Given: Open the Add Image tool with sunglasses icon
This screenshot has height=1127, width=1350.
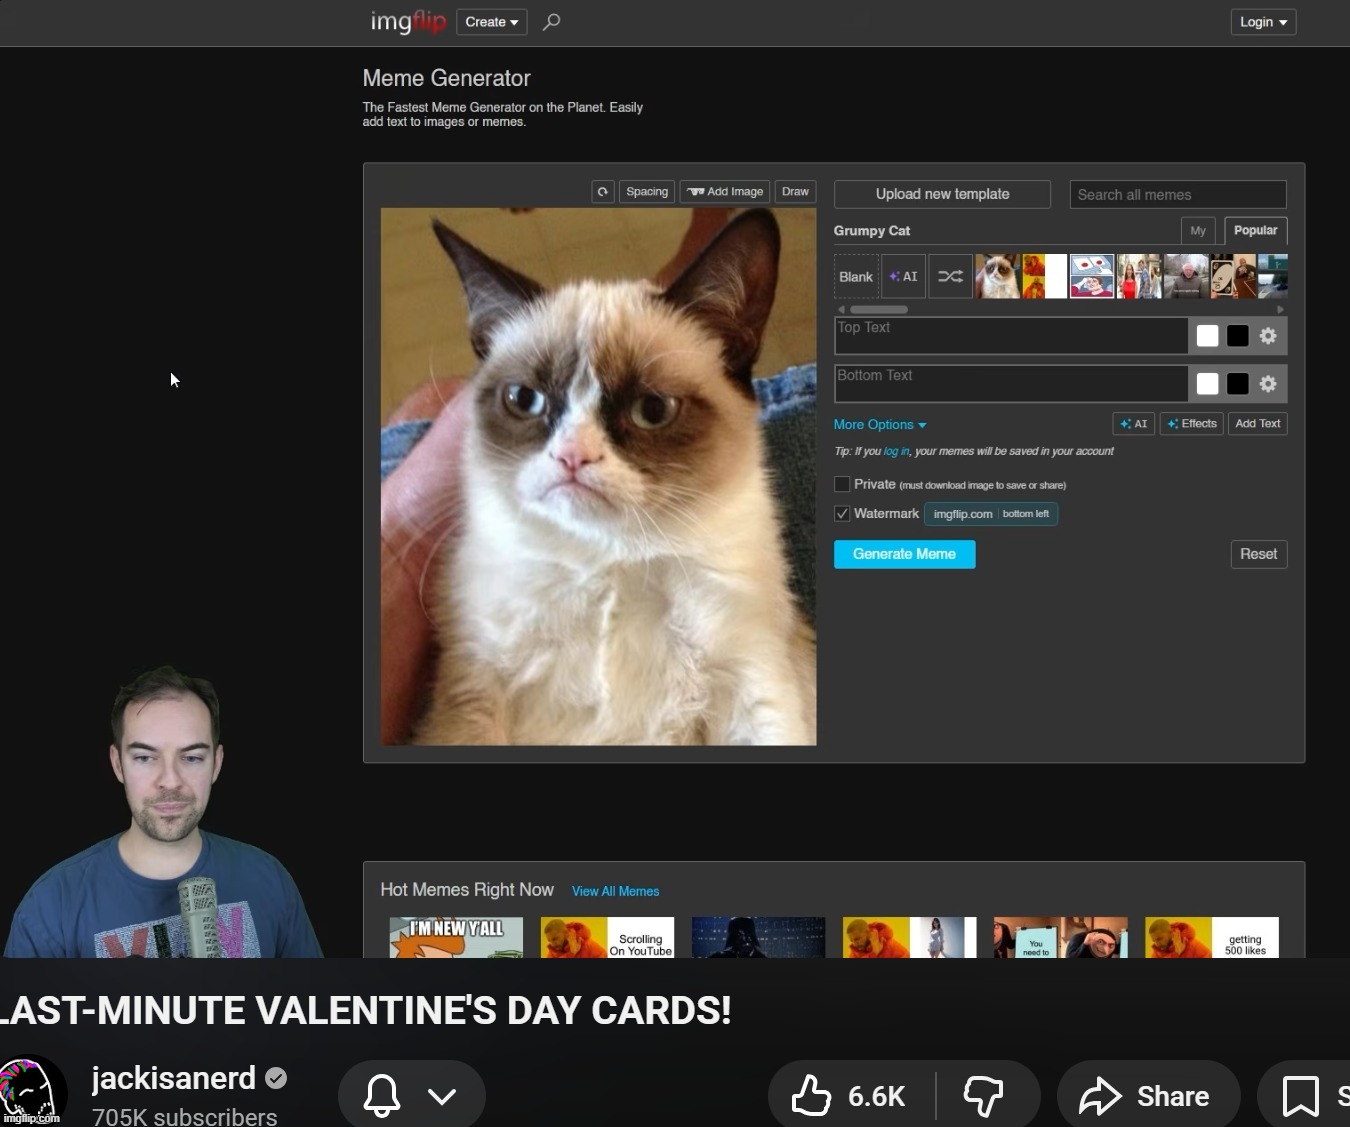Looking at the screenshot, I should tap(723, 191).
